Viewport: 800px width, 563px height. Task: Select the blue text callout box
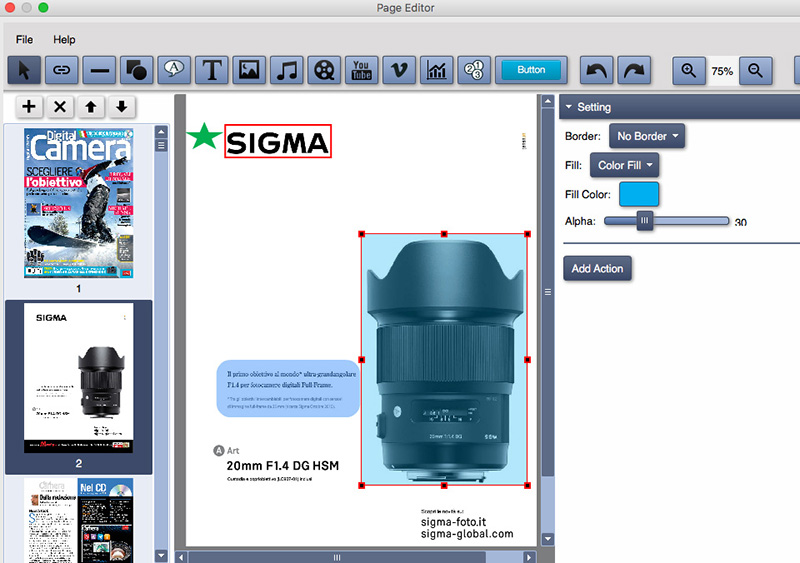click(x=289, y=388)
